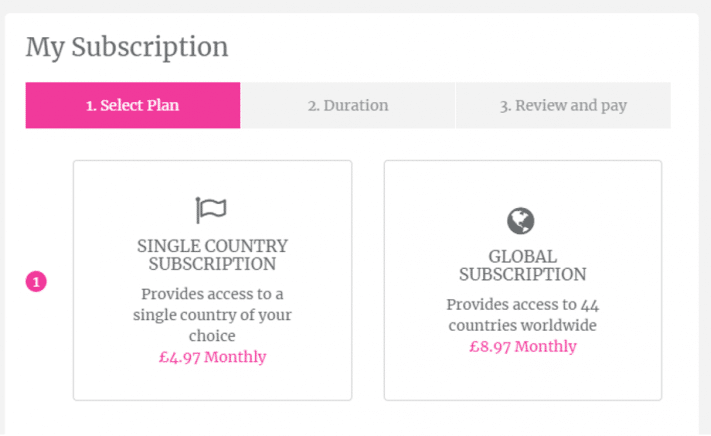
Task: Click the £8.97 Monthly price link
Action: pyautogui.click(x=523, y=347)
